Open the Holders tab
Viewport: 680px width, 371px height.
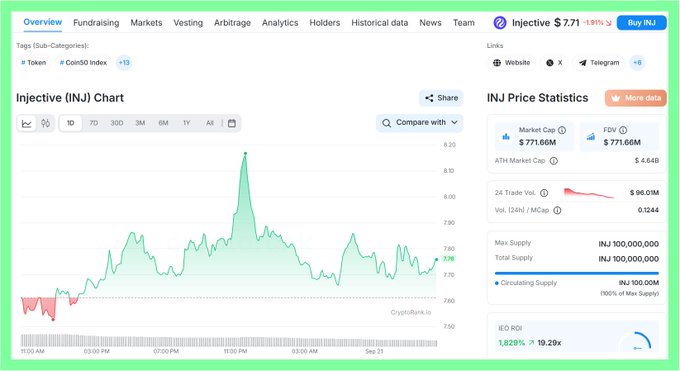324,23
